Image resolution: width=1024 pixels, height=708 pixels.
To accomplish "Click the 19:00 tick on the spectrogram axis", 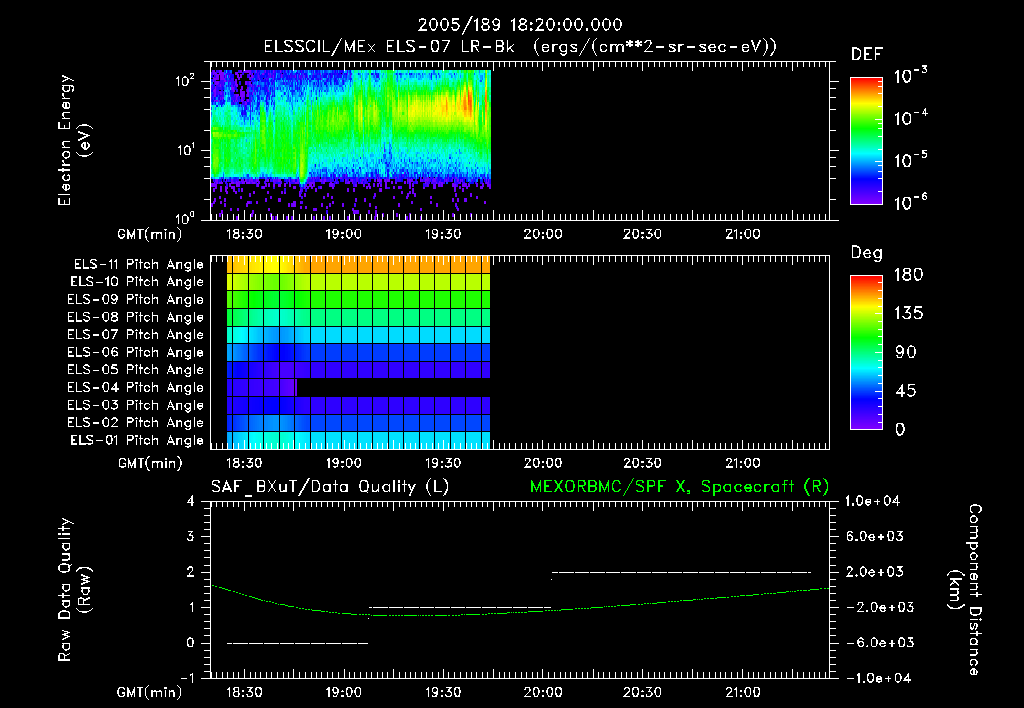I will tap(344, 234).
